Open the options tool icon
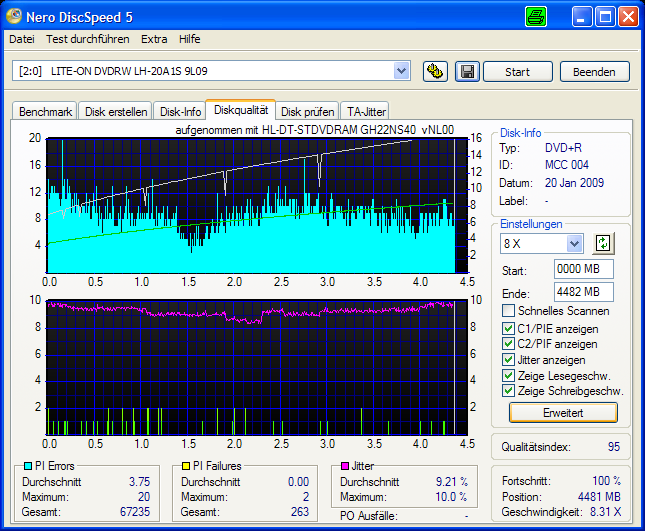 coord(435,72)
